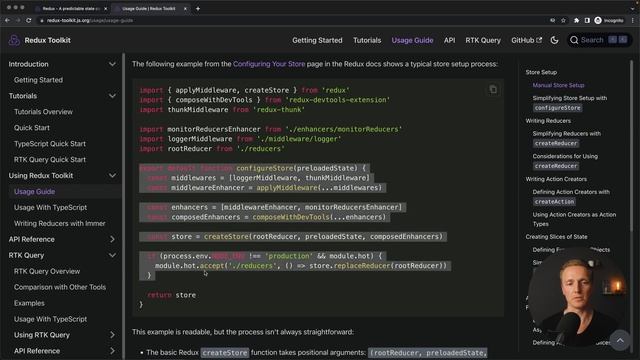This screenshot has width=640, height=360.
Task: Open Getting Started in top navbar
Action: click(x=317, y=40)
